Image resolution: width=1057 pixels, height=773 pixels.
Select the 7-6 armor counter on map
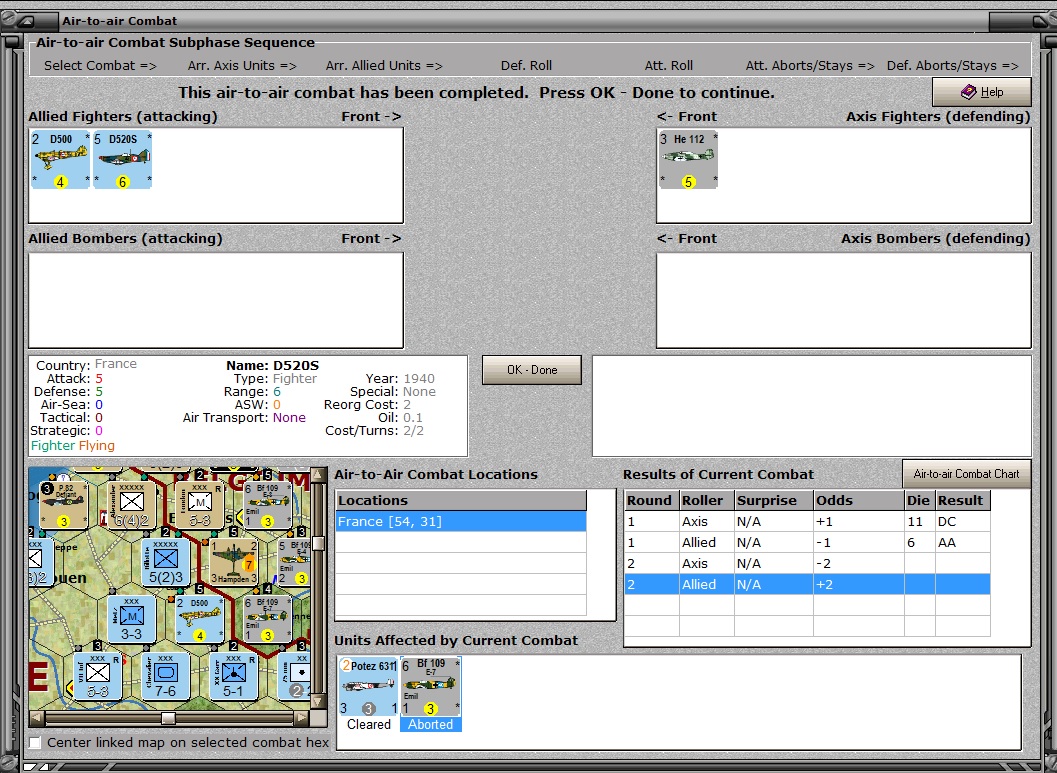coord(166,677)
